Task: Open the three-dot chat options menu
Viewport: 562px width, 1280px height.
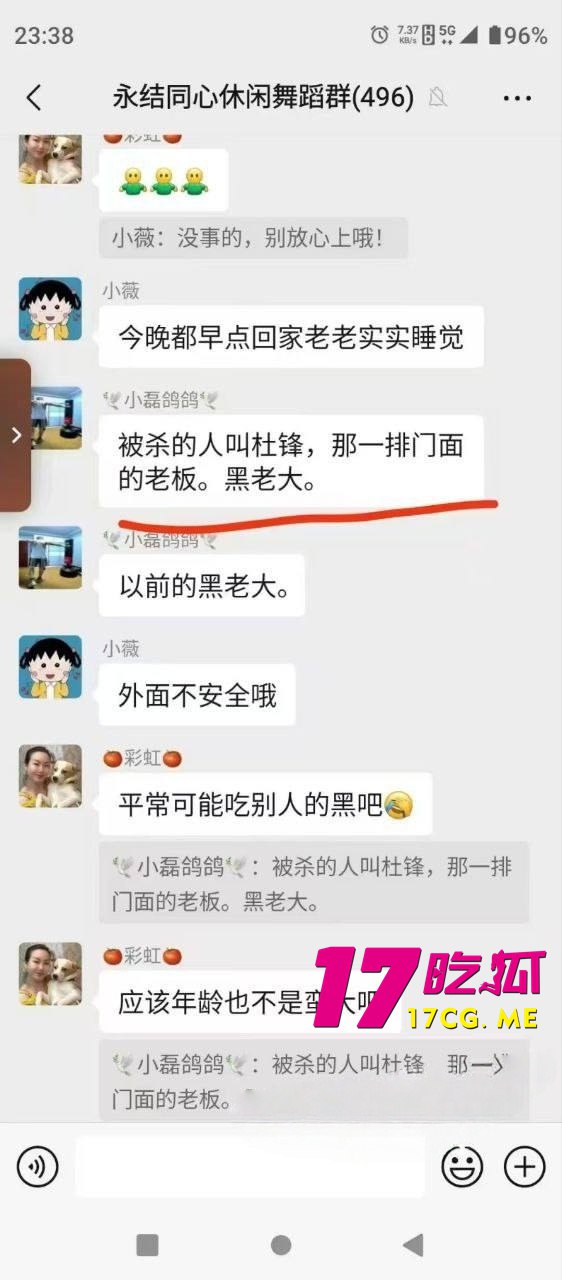Action: click(x=517, y=98)
